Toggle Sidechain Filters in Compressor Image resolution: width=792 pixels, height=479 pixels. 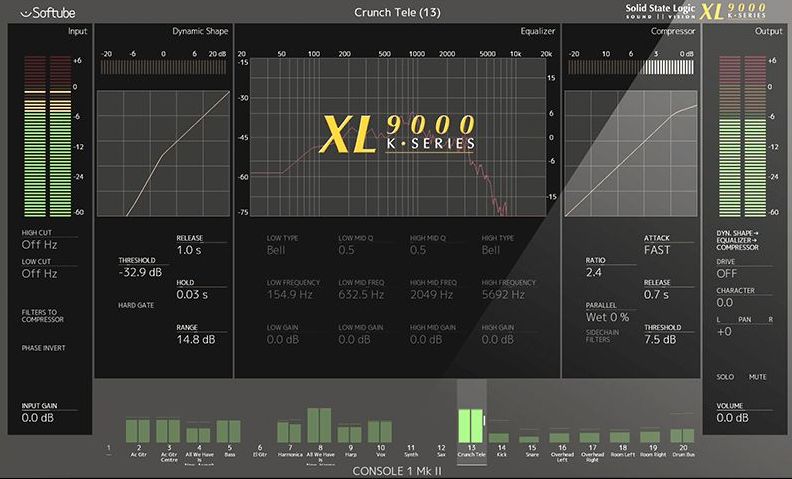[602, 336]
